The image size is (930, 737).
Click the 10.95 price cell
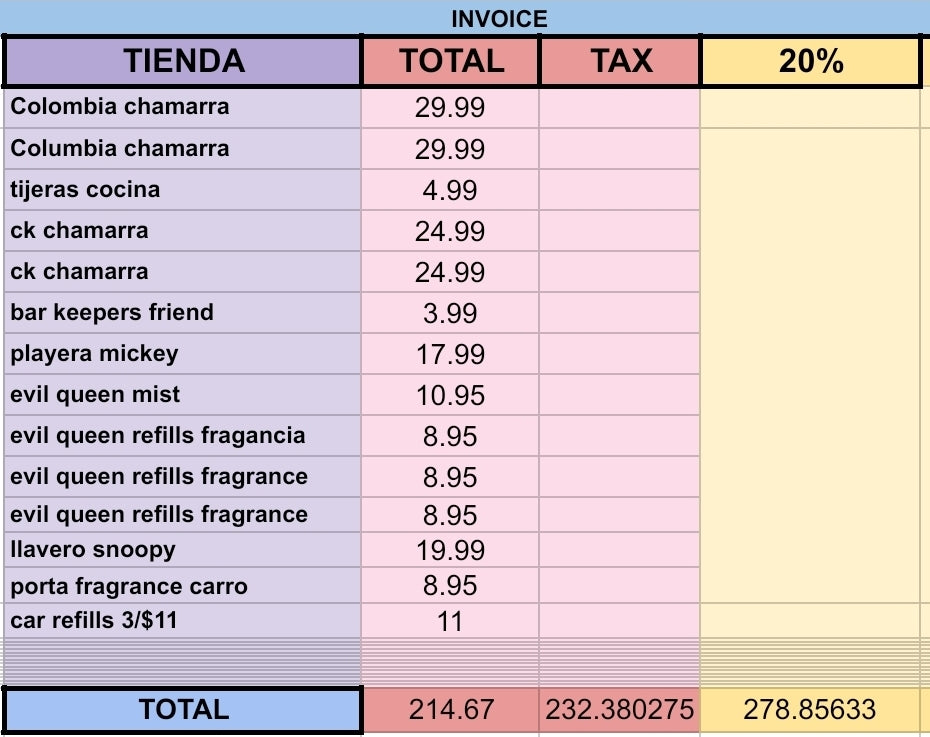tap(450, 396)
